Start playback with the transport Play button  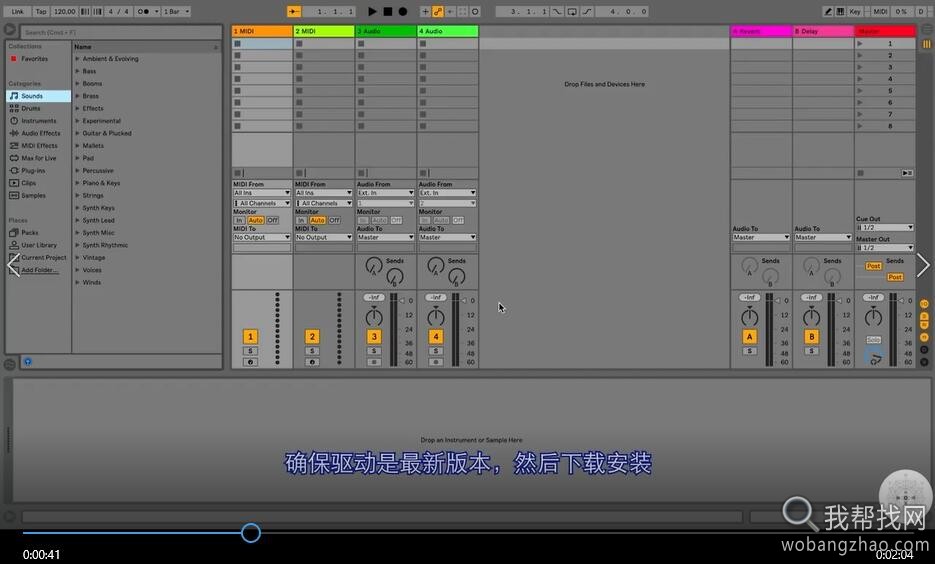pyautogui.click(x=372, y=11)
